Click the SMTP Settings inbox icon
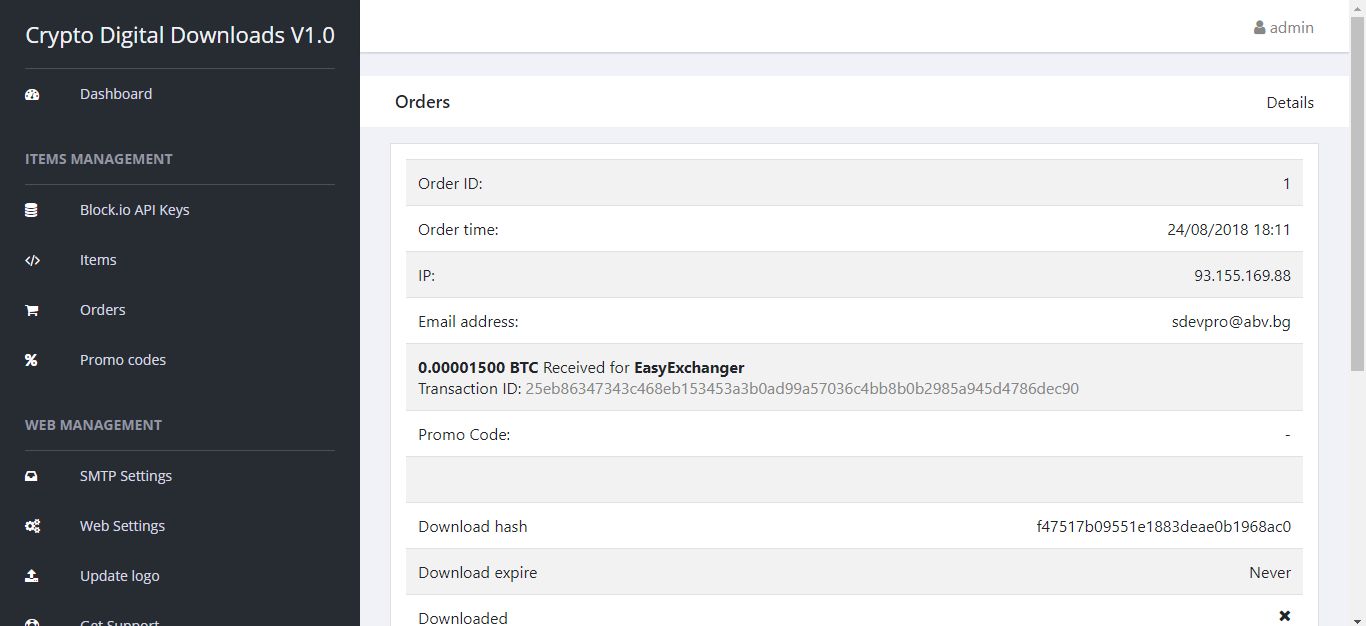 (32, 476)
